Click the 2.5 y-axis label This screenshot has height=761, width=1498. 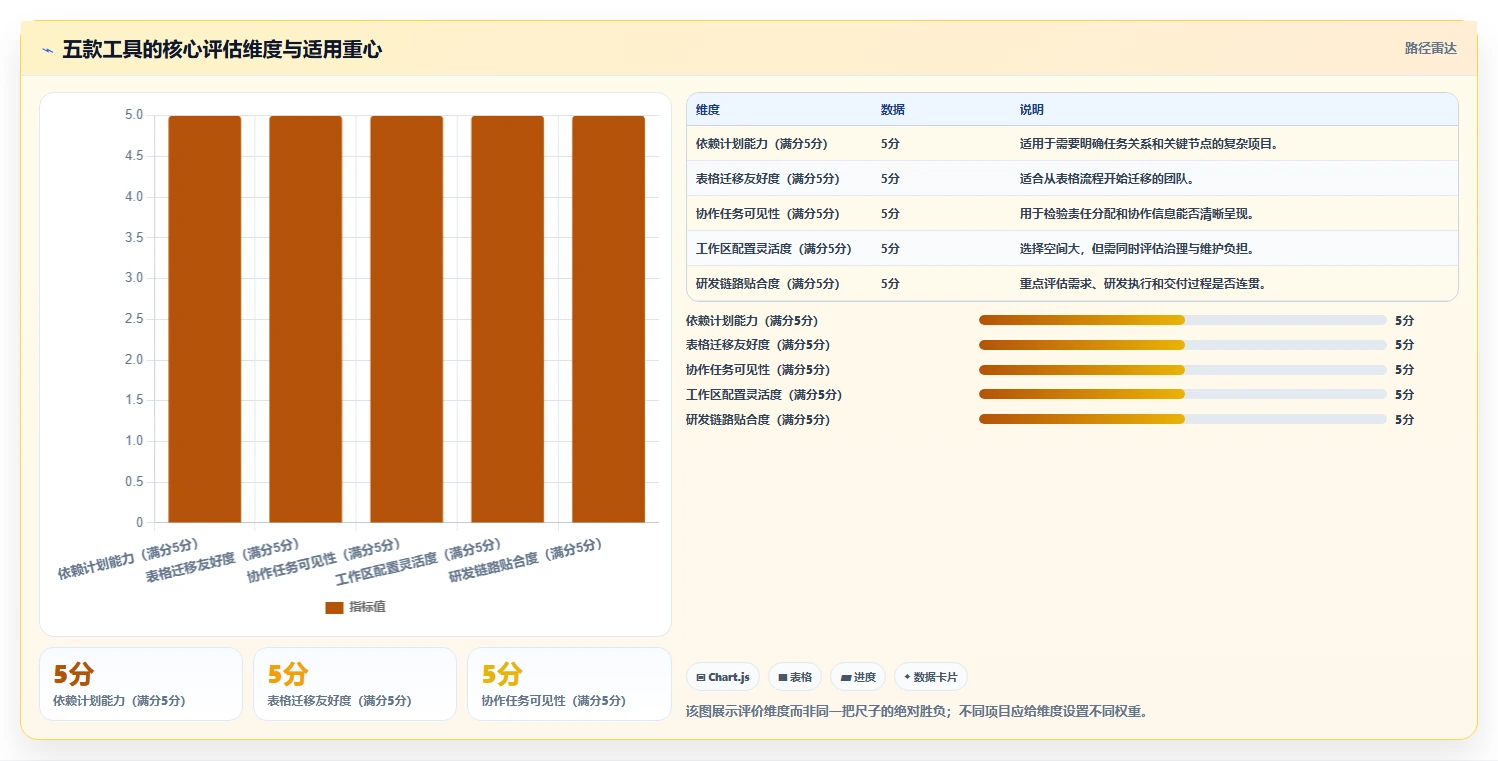(133, 319)
